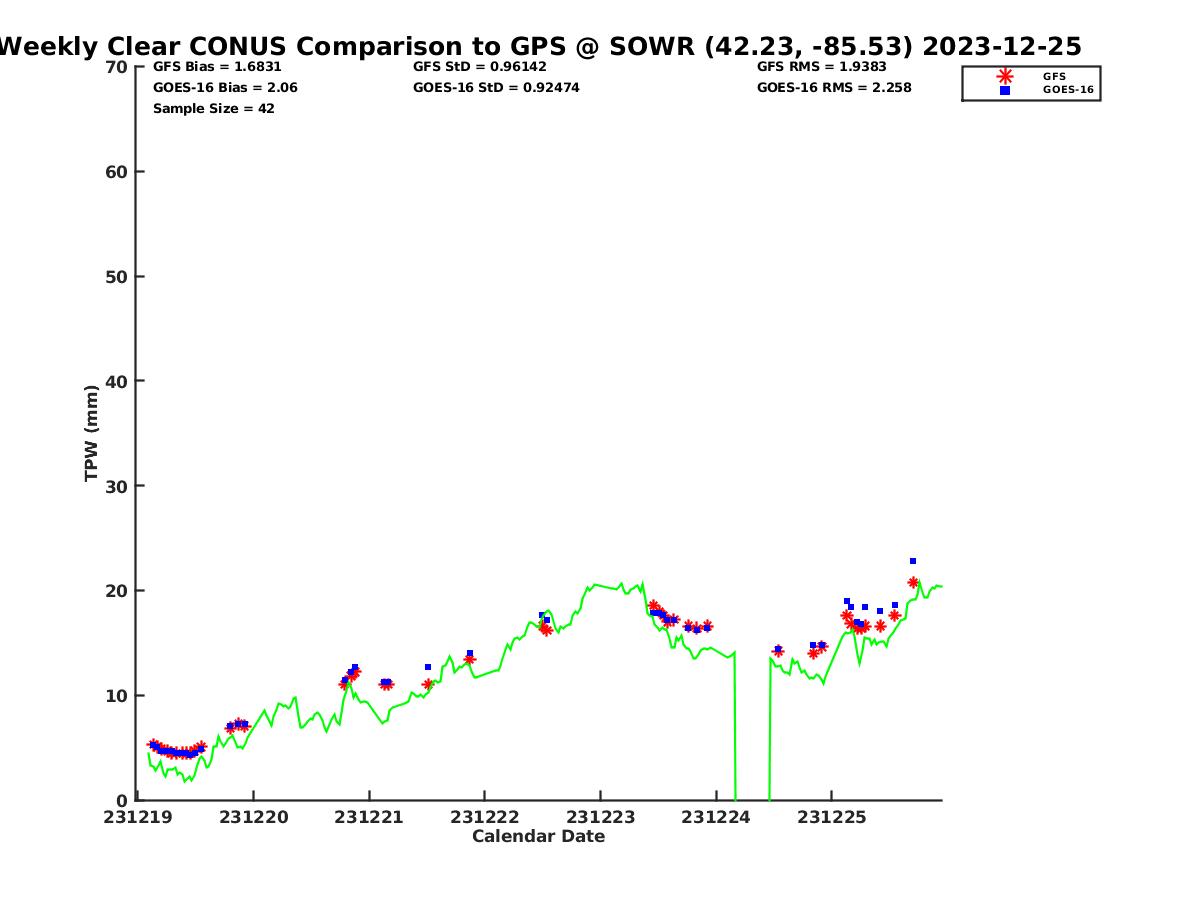Click the GOES-16 StD statistic label
This screenshot has height=900, width=1200.
[496, 88]
